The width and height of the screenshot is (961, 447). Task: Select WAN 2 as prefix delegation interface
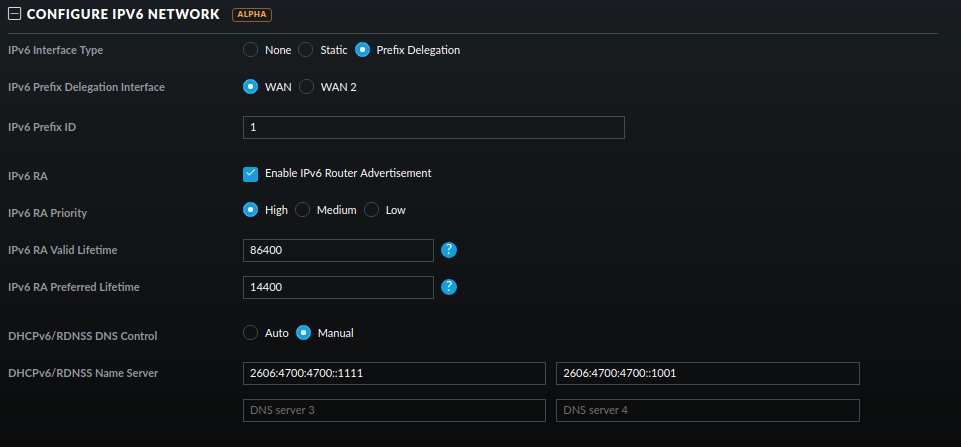307,87
